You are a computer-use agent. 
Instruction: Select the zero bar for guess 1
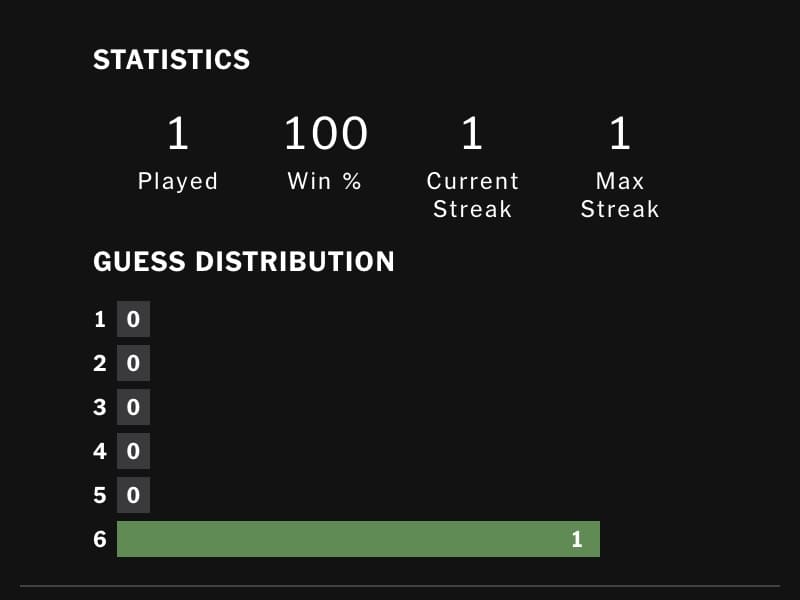(133, 319)
